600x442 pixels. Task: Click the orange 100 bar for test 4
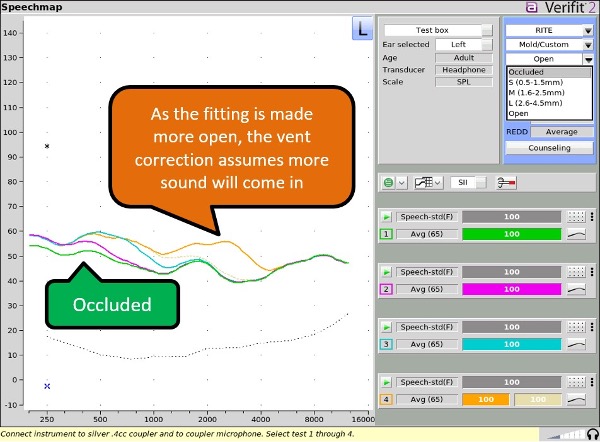486,400
